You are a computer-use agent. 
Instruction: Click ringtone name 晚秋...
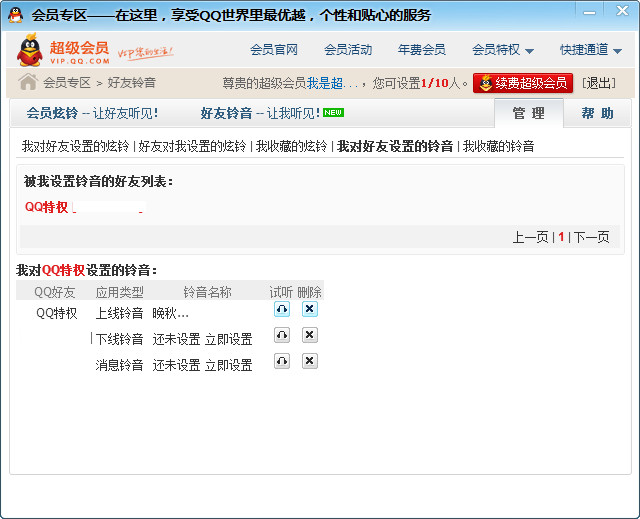tap(170, 313)
